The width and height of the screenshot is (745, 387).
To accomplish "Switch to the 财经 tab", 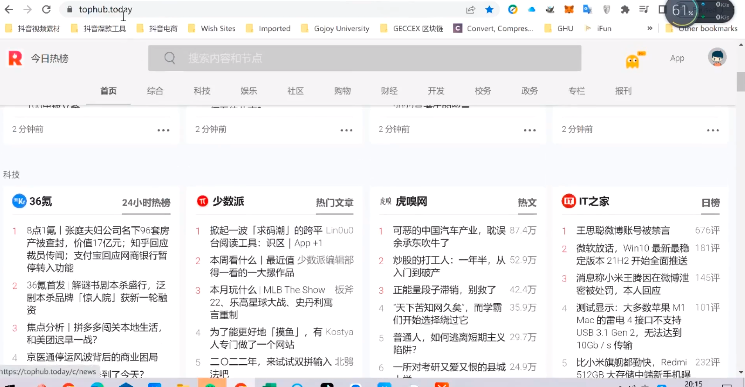I will coord(389,91).
